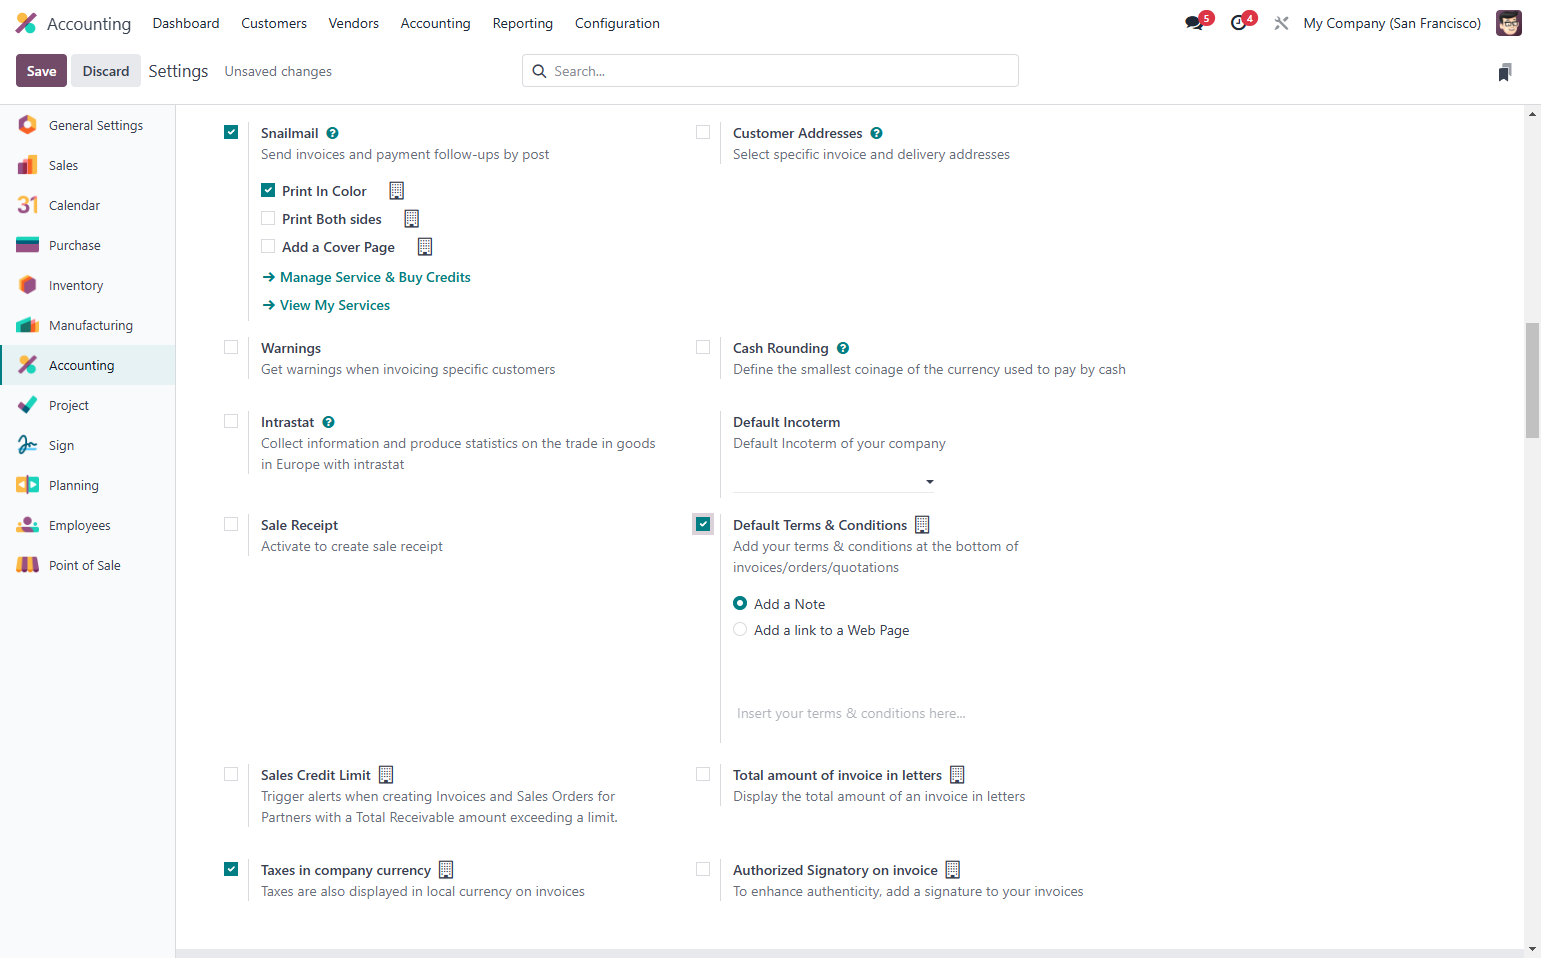Open the Configuration menu

[x=617, y=23]
